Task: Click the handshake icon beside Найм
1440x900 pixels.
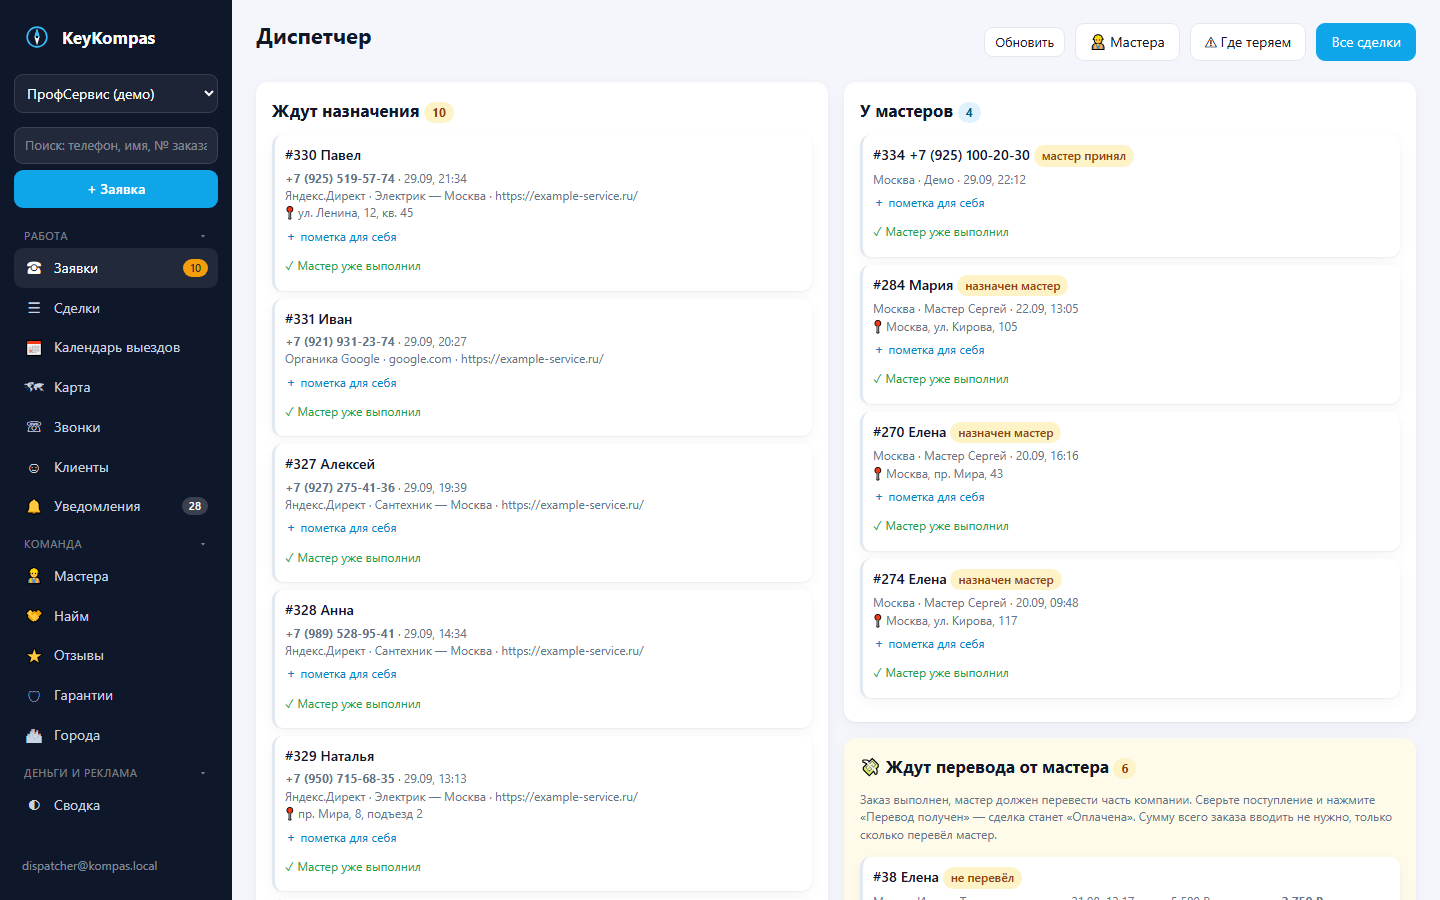Action: 34,616
